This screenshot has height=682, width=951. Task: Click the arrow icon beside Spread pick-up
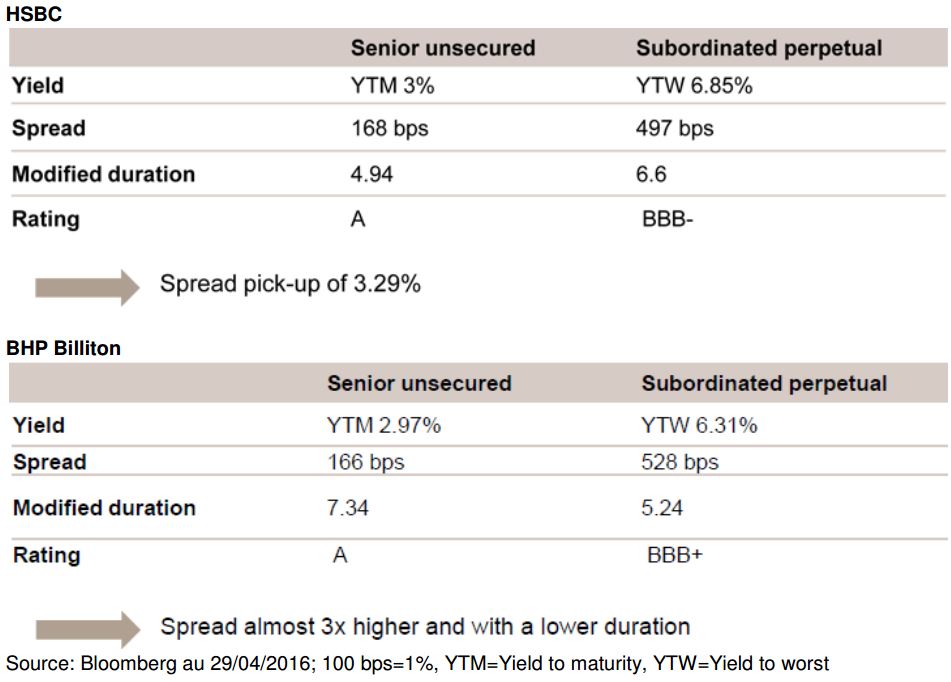(87, 287)
